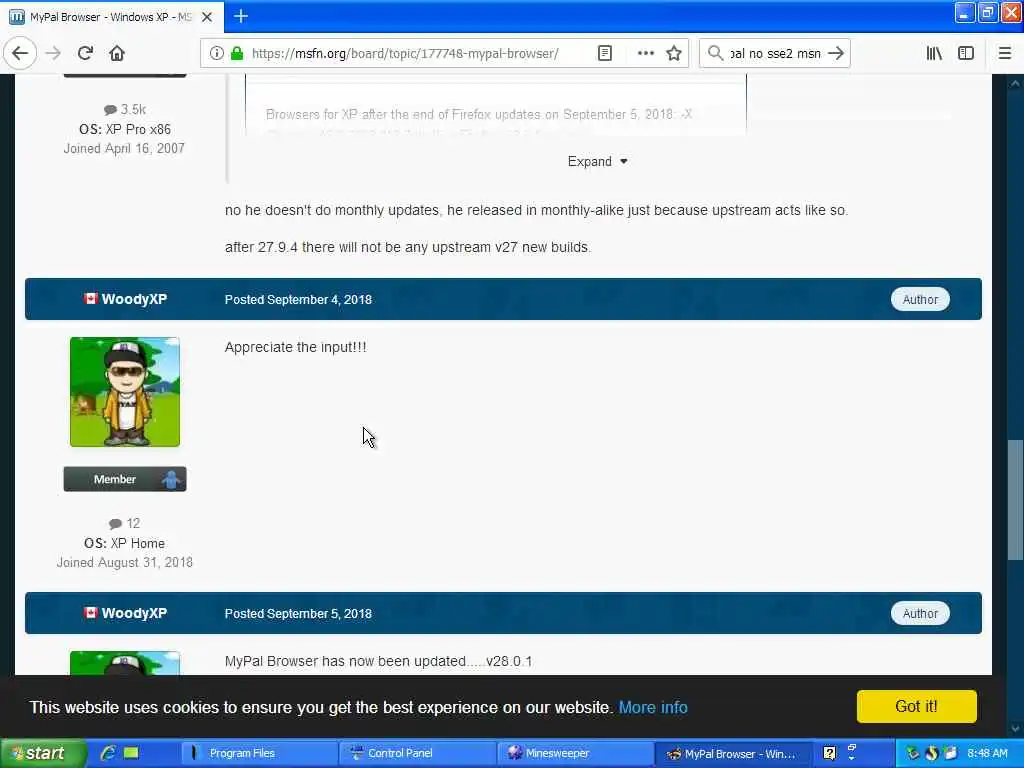Open the browser home page
This screenshot has width=1024, height=768.
(117, 54)
